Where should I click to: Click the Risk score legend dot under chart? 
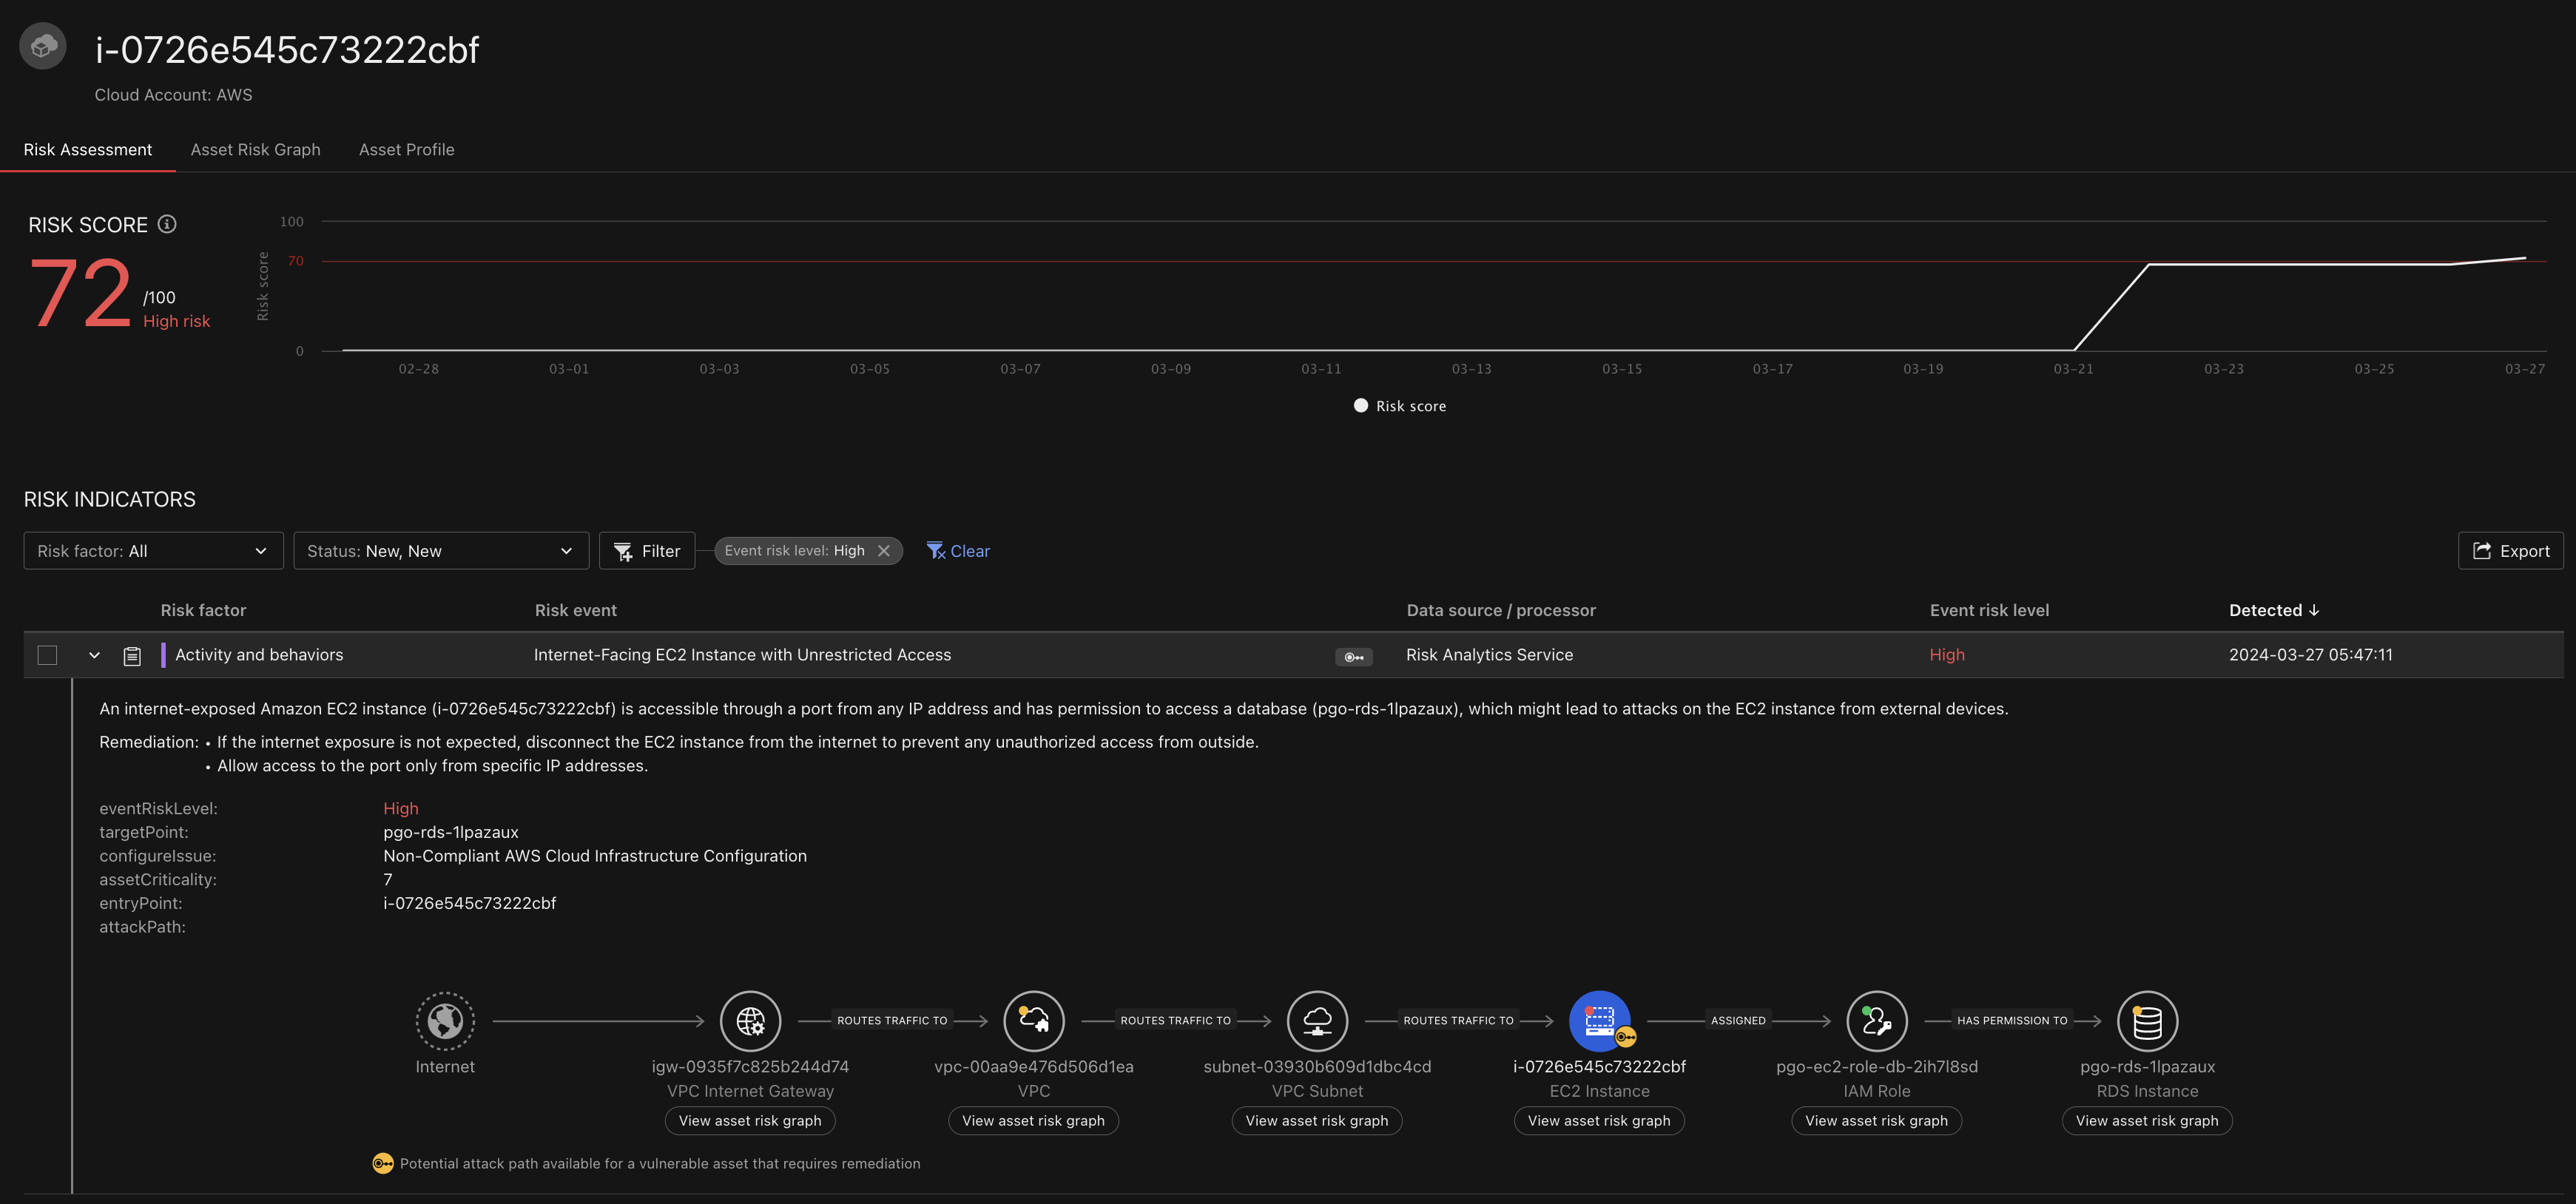(1360, 406)
